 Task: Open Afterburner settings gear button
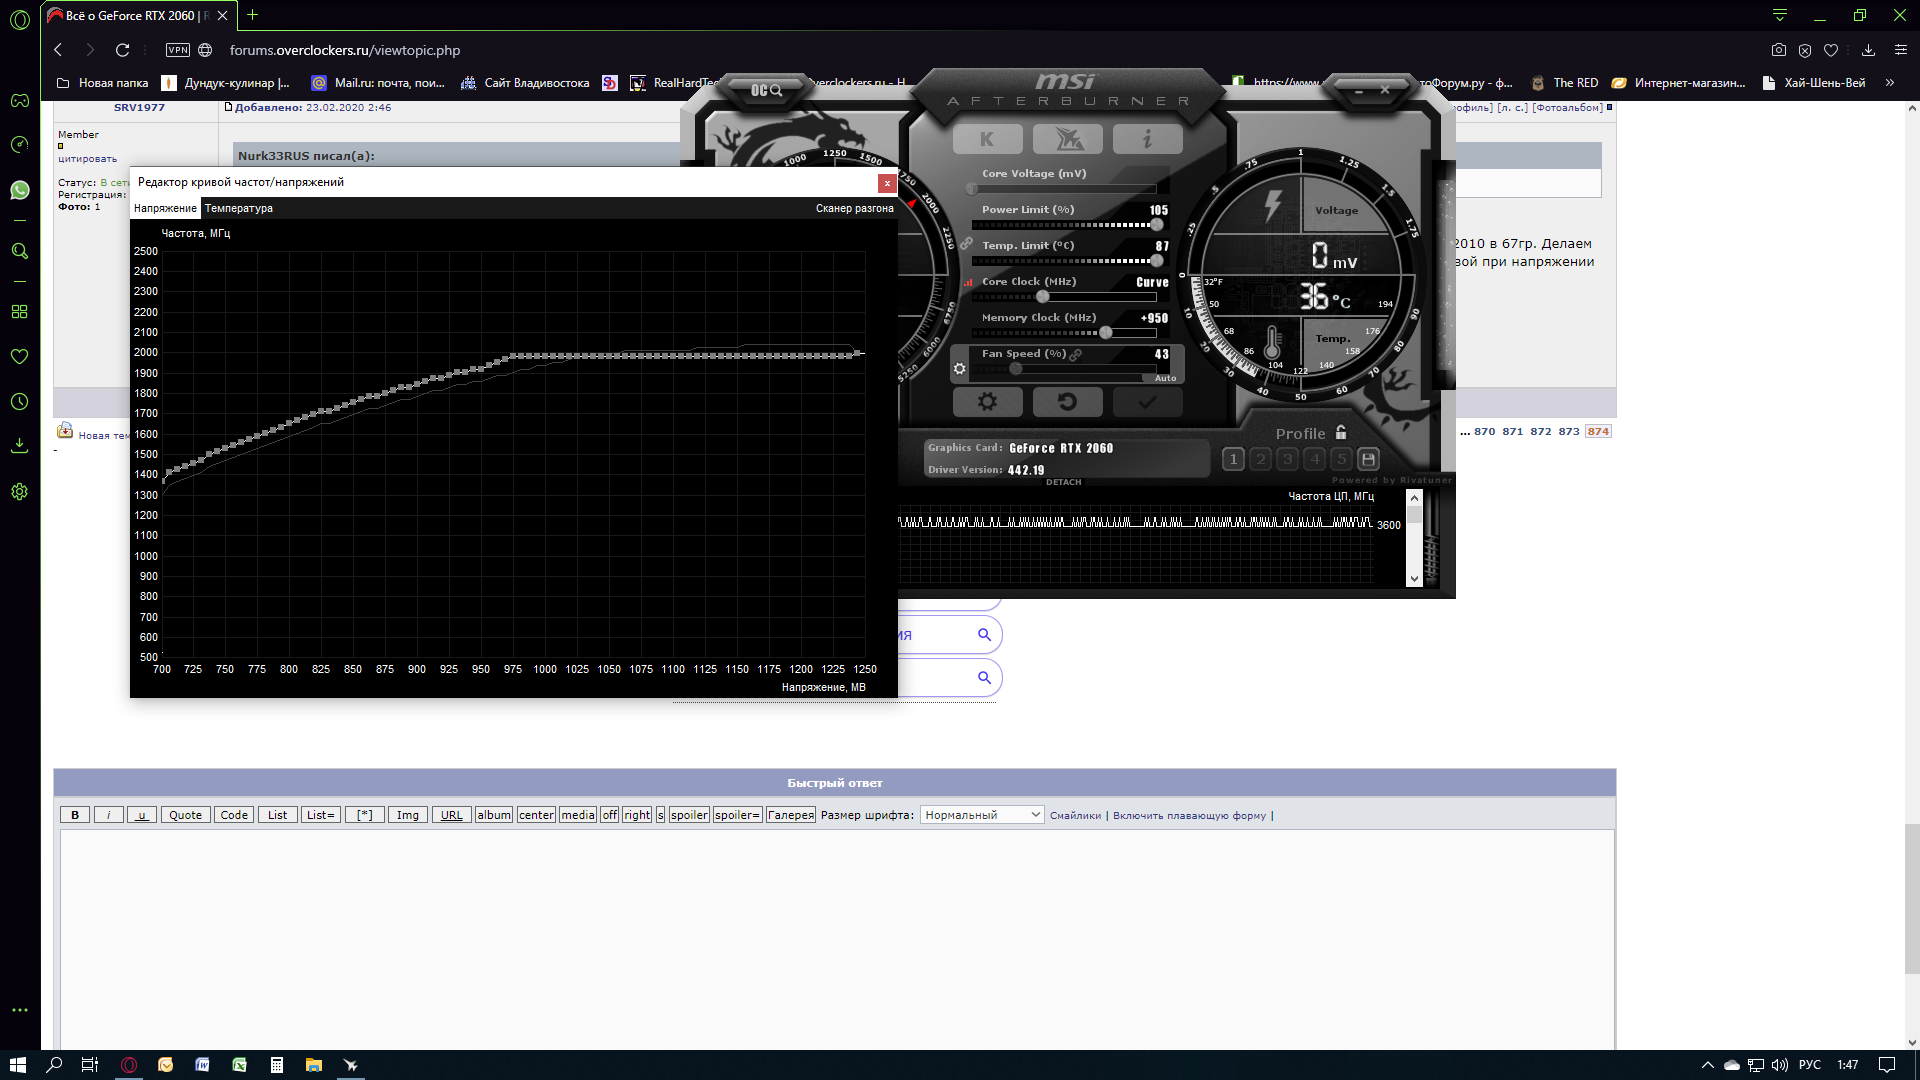click(987, 402)
